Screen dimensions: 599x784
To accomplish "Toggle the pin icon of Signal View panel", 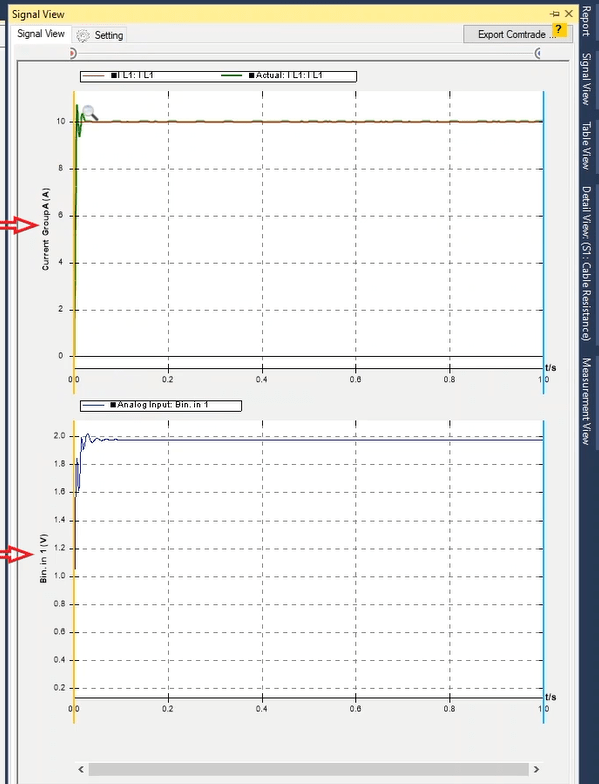I will click(554, 14).
